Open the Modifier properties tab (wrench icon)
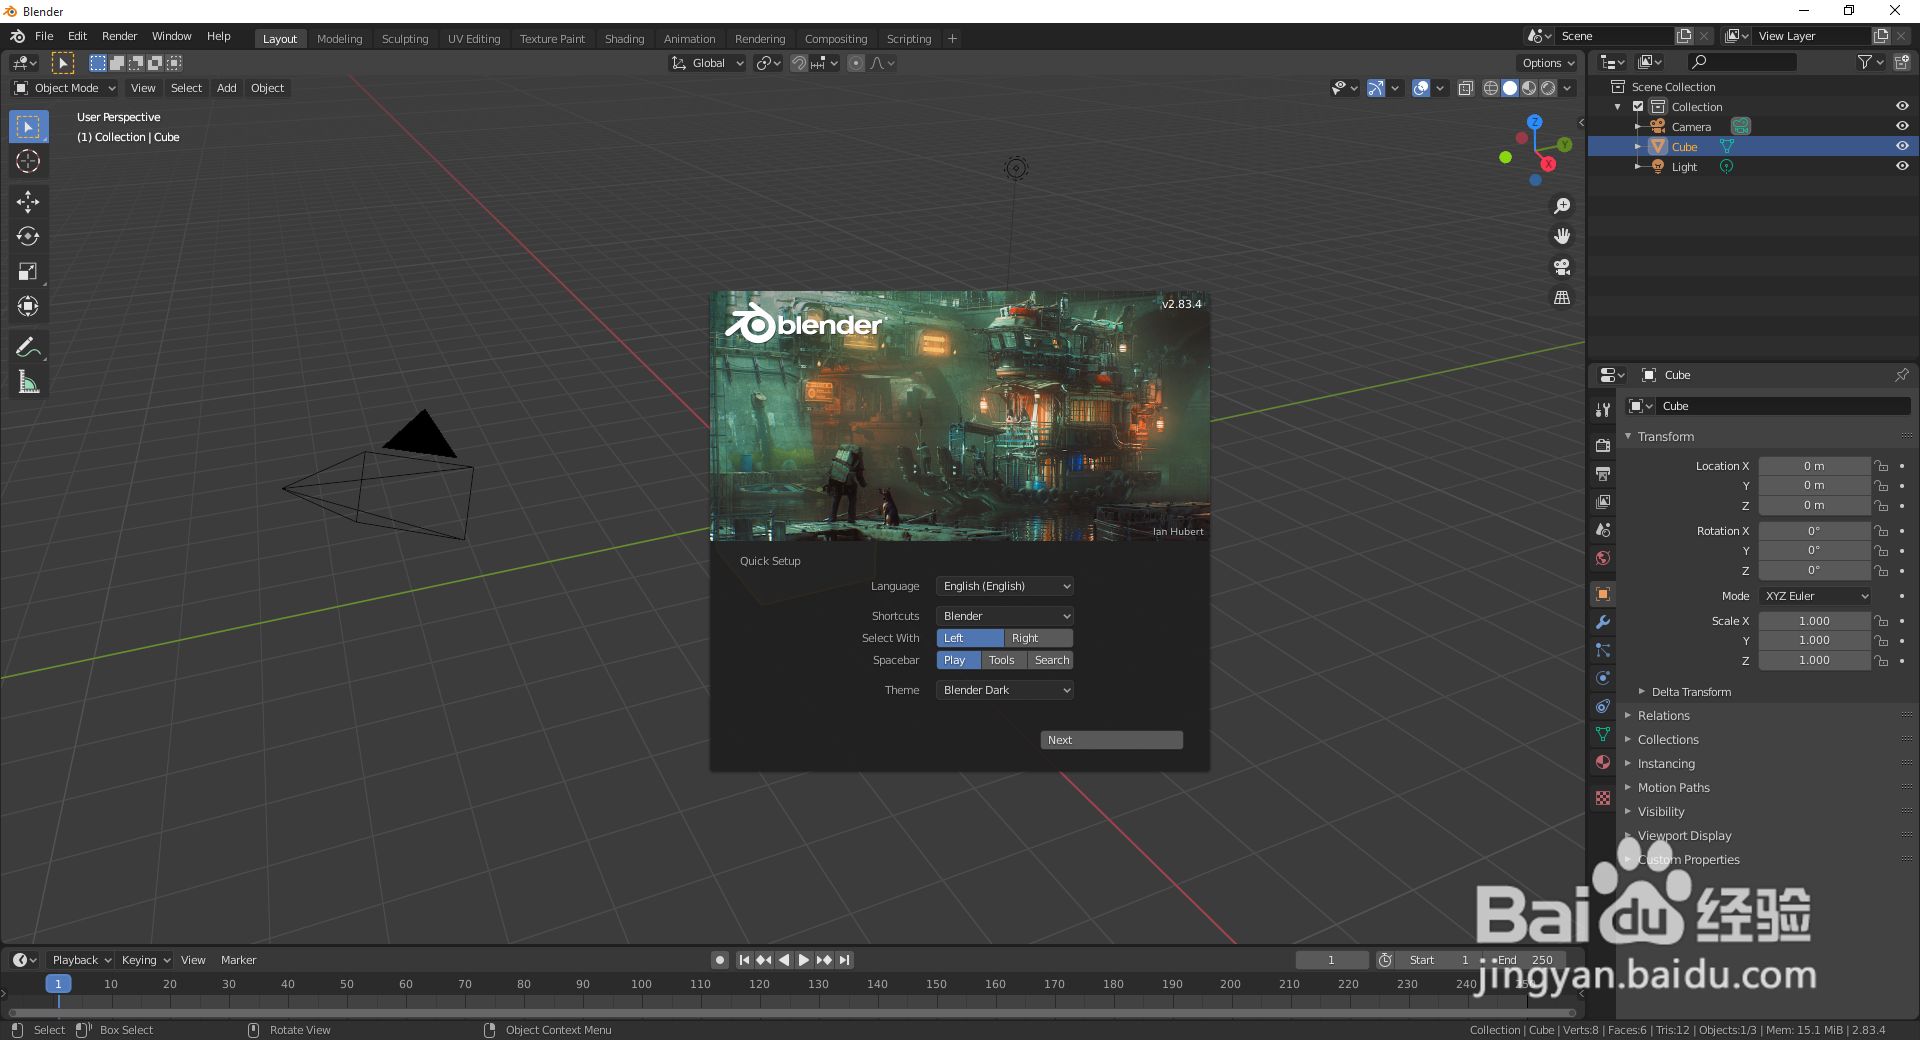The width and height of the screenshot is (1920, 1040). pyautogui.click(x=1602, y=622)
